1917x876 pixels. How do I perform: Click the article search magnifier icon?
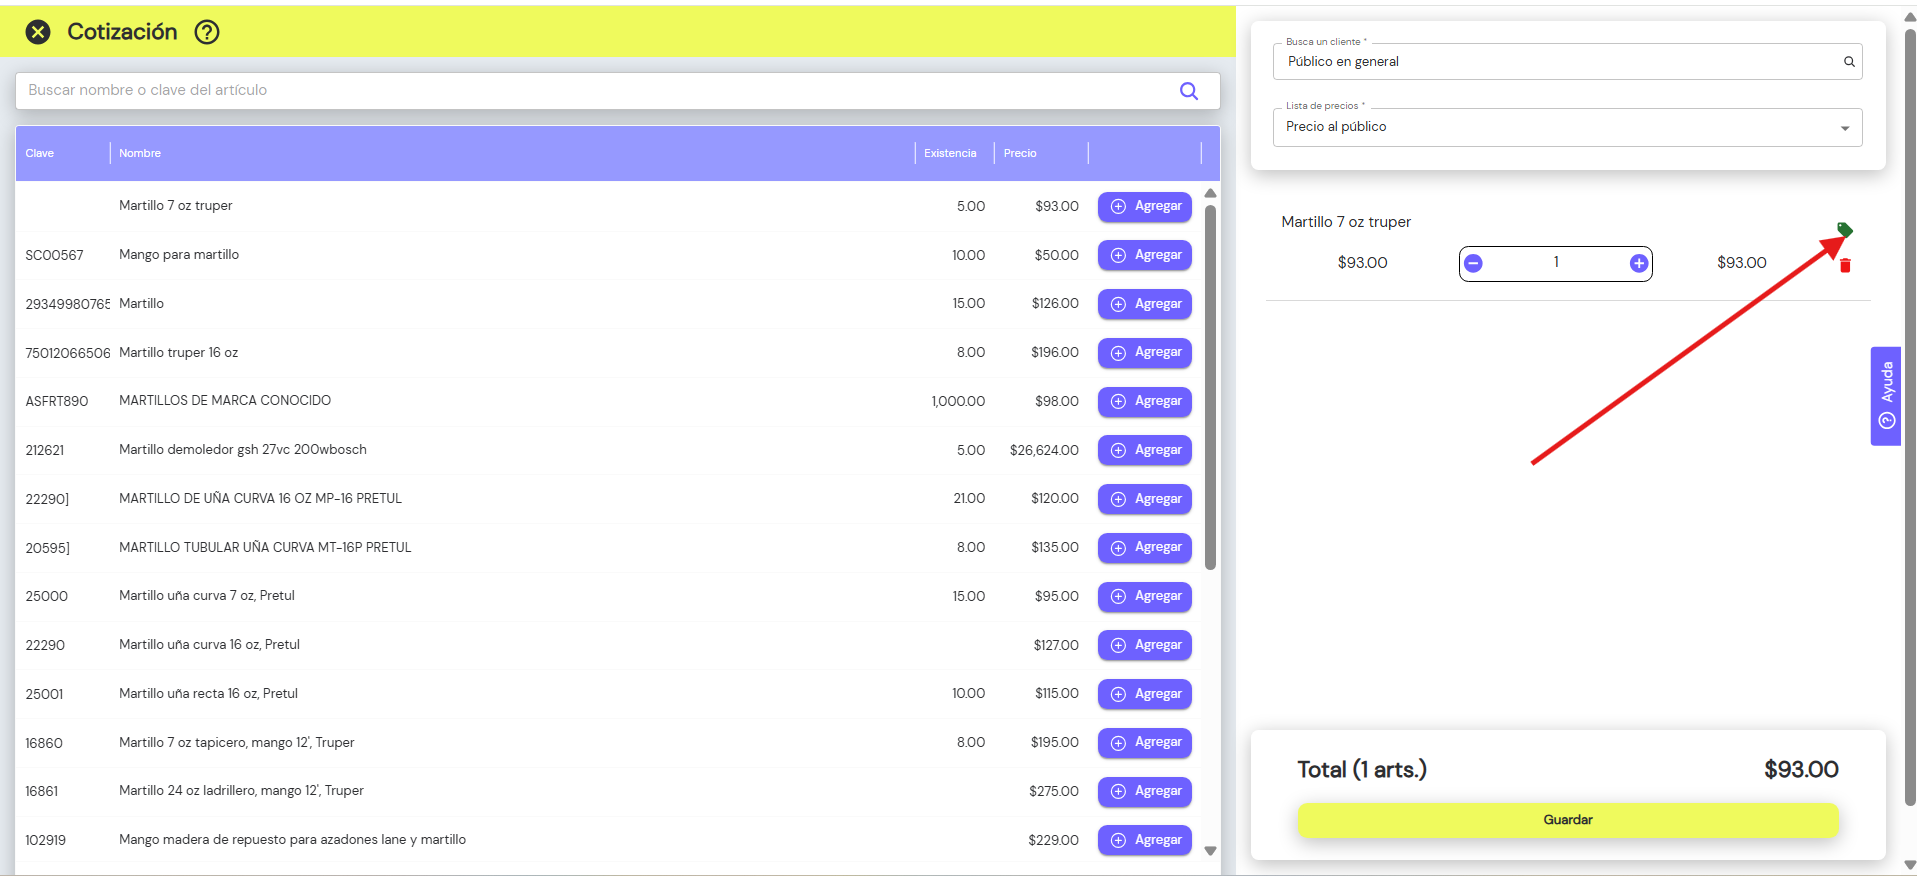(x=1189, y=91)
